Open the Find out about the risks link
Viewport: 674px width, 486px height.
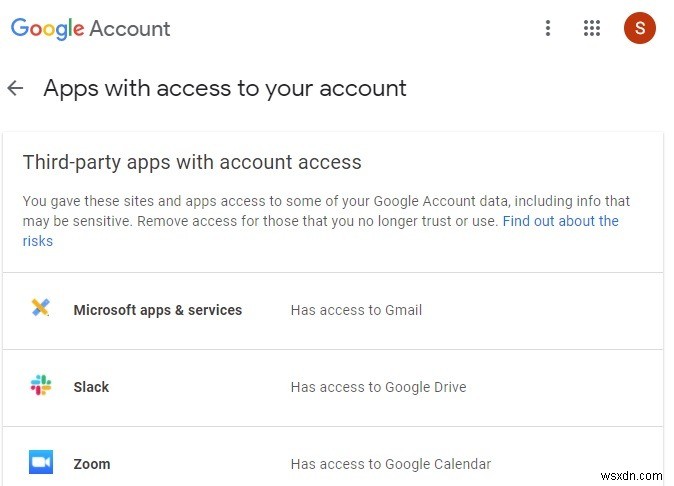pyautogui.click(x=560, y=221)
